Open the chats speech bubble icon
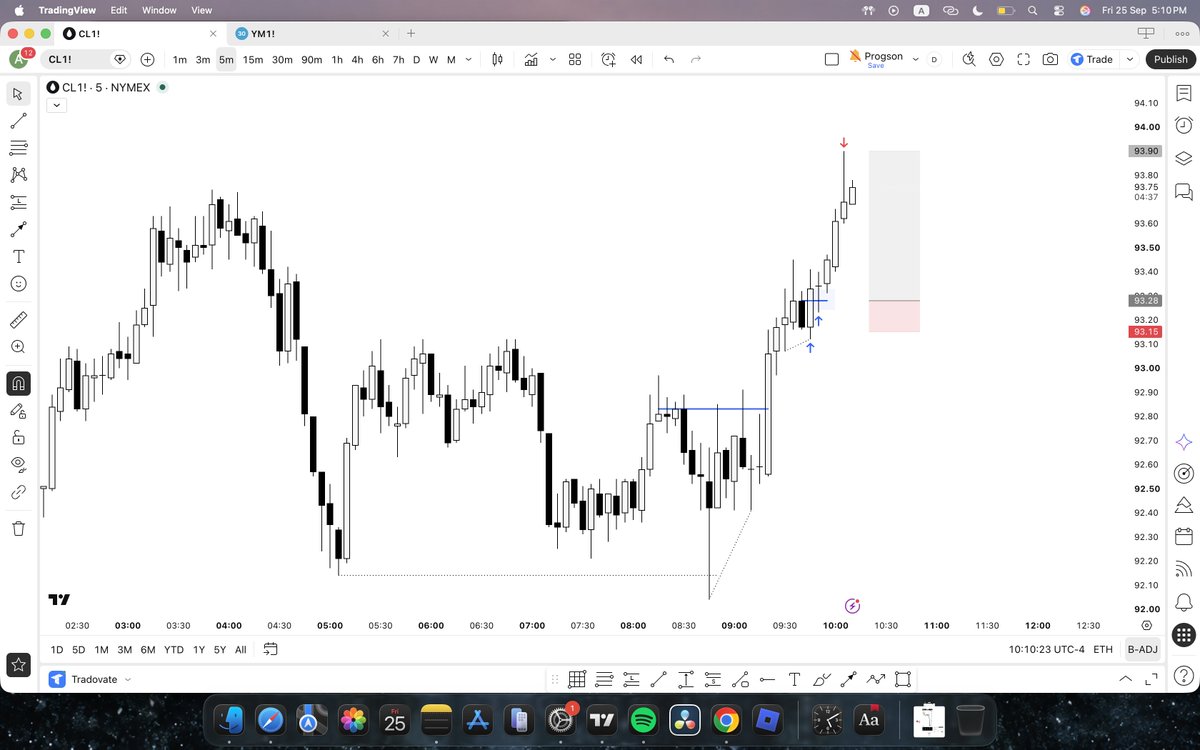Viewport: 1200px width, 750px height. [1184, 191]
